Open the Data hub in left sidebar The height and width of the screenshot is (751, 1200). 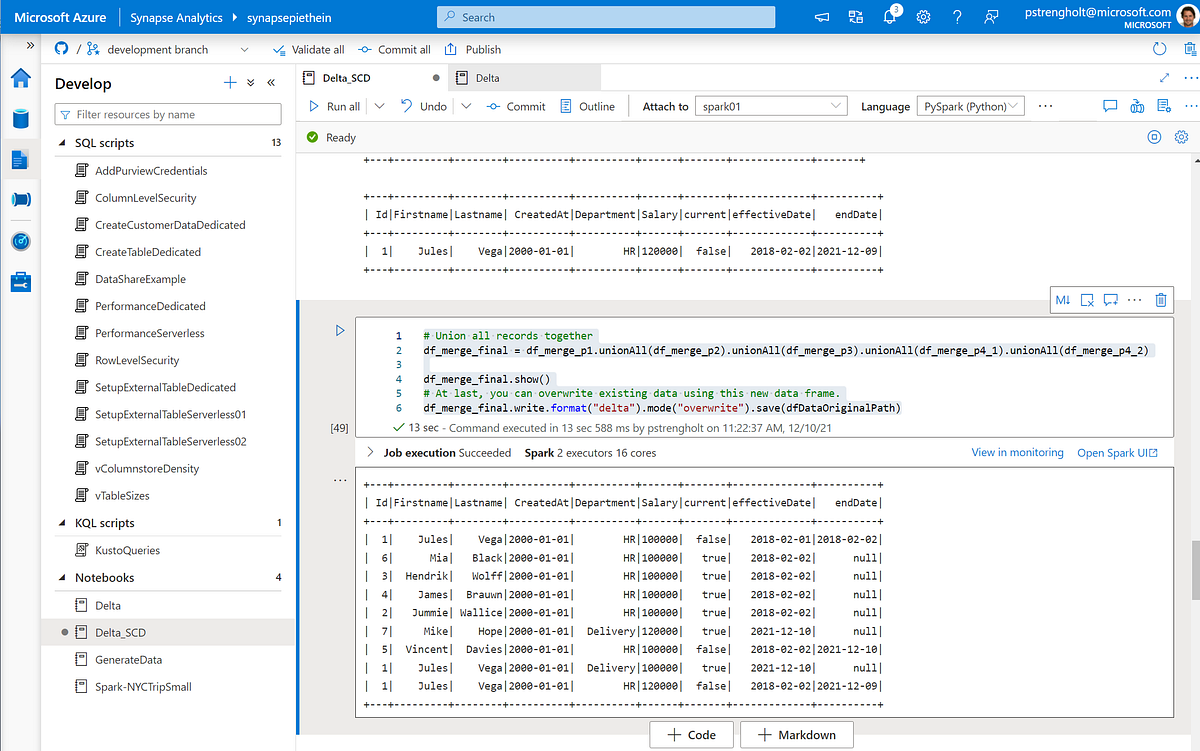[x=20, y=119]
